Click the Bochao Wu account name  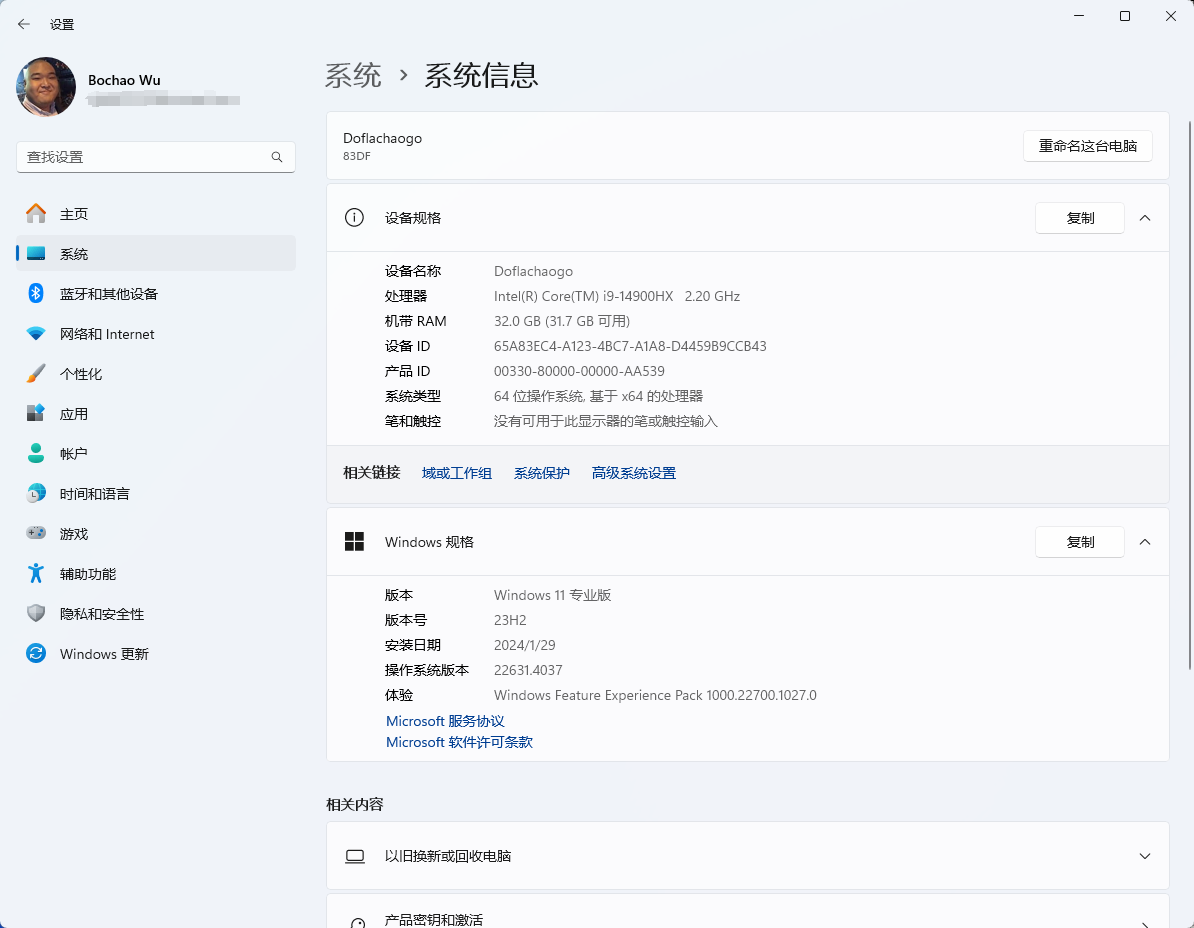tap(124, 80)
